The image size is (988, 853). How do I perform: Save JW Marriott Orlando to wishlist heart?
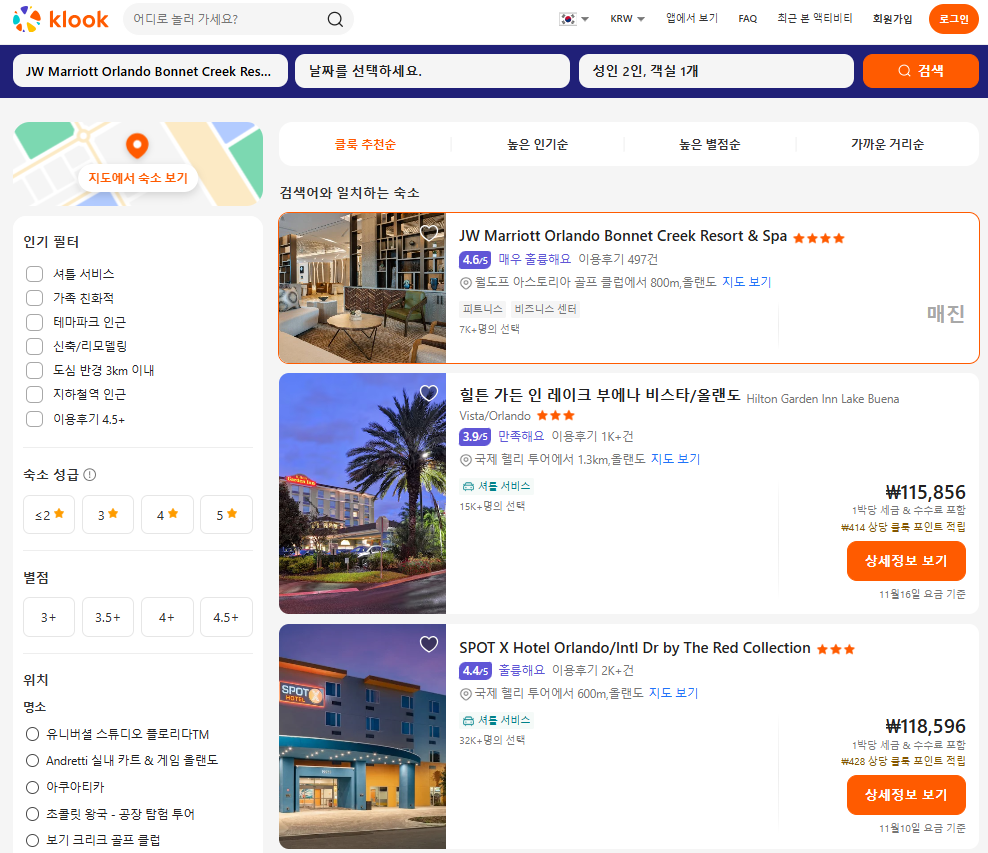point(428,232)
